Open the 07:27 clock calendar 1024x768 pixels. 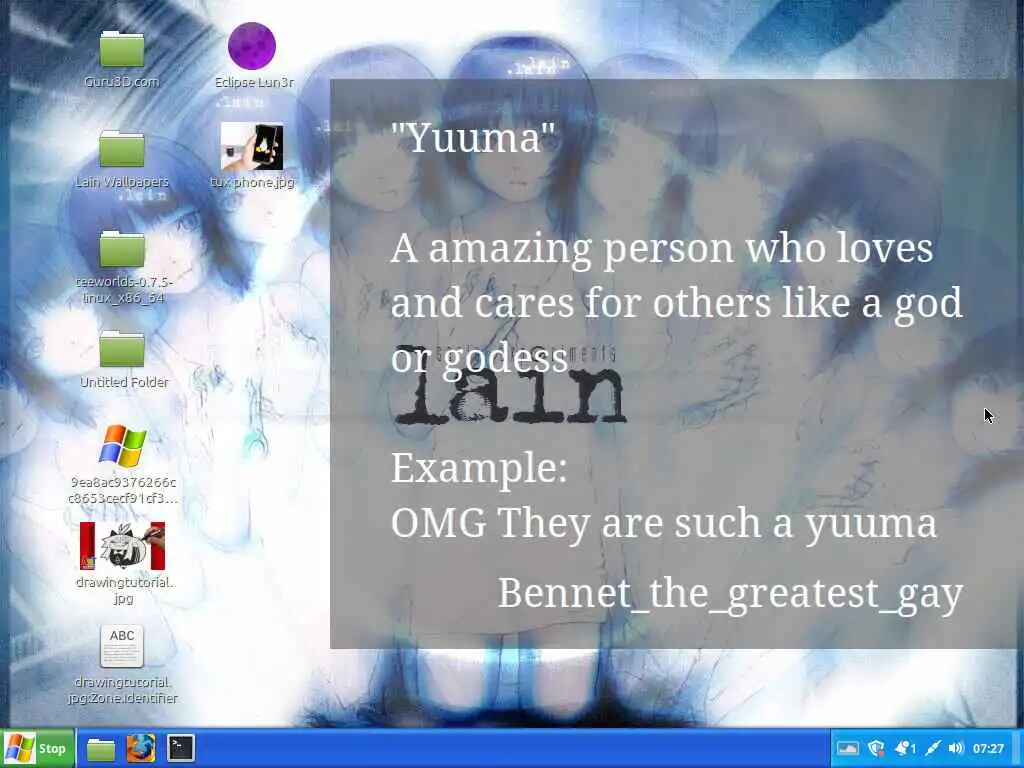(x=988, y=748)
